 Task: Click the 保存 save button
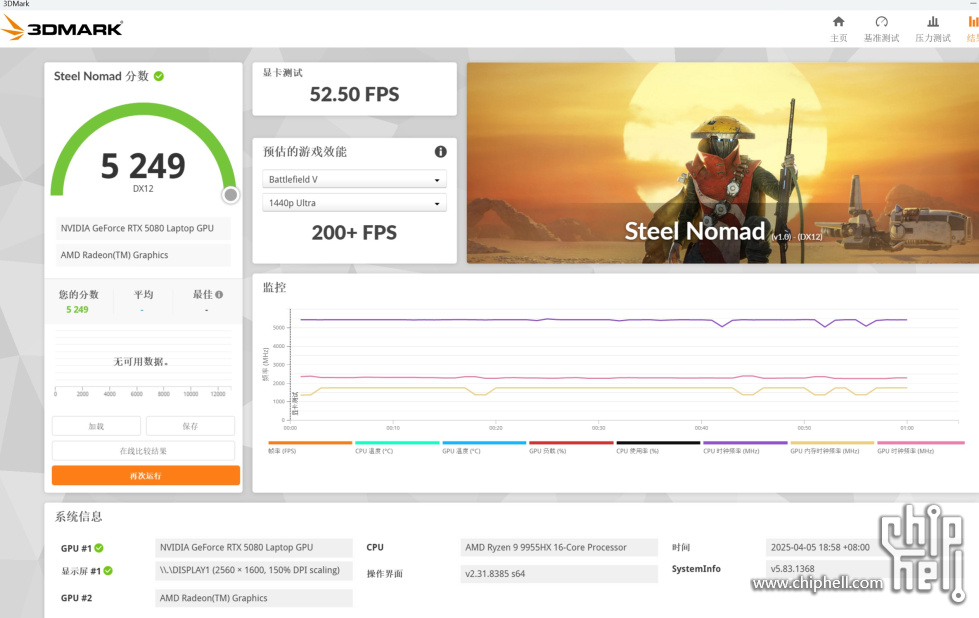point(190,426)
